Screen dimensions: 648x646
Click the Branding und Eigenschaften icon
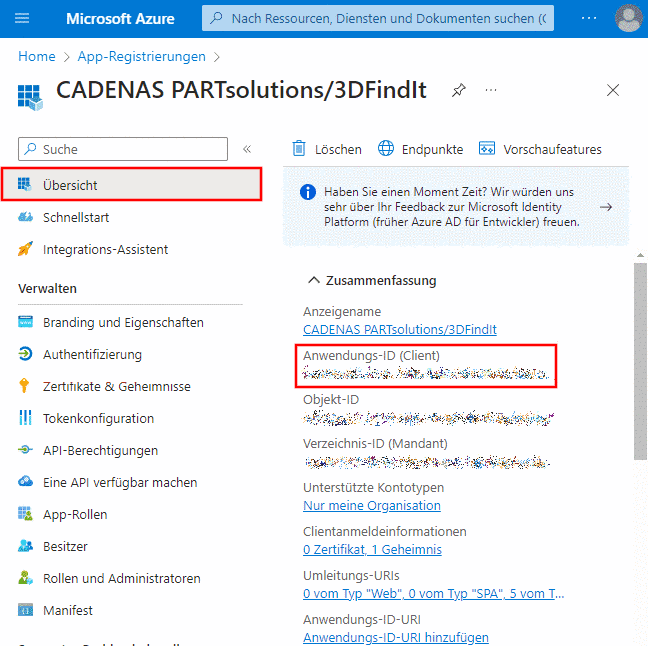click(x=25, y=321)
